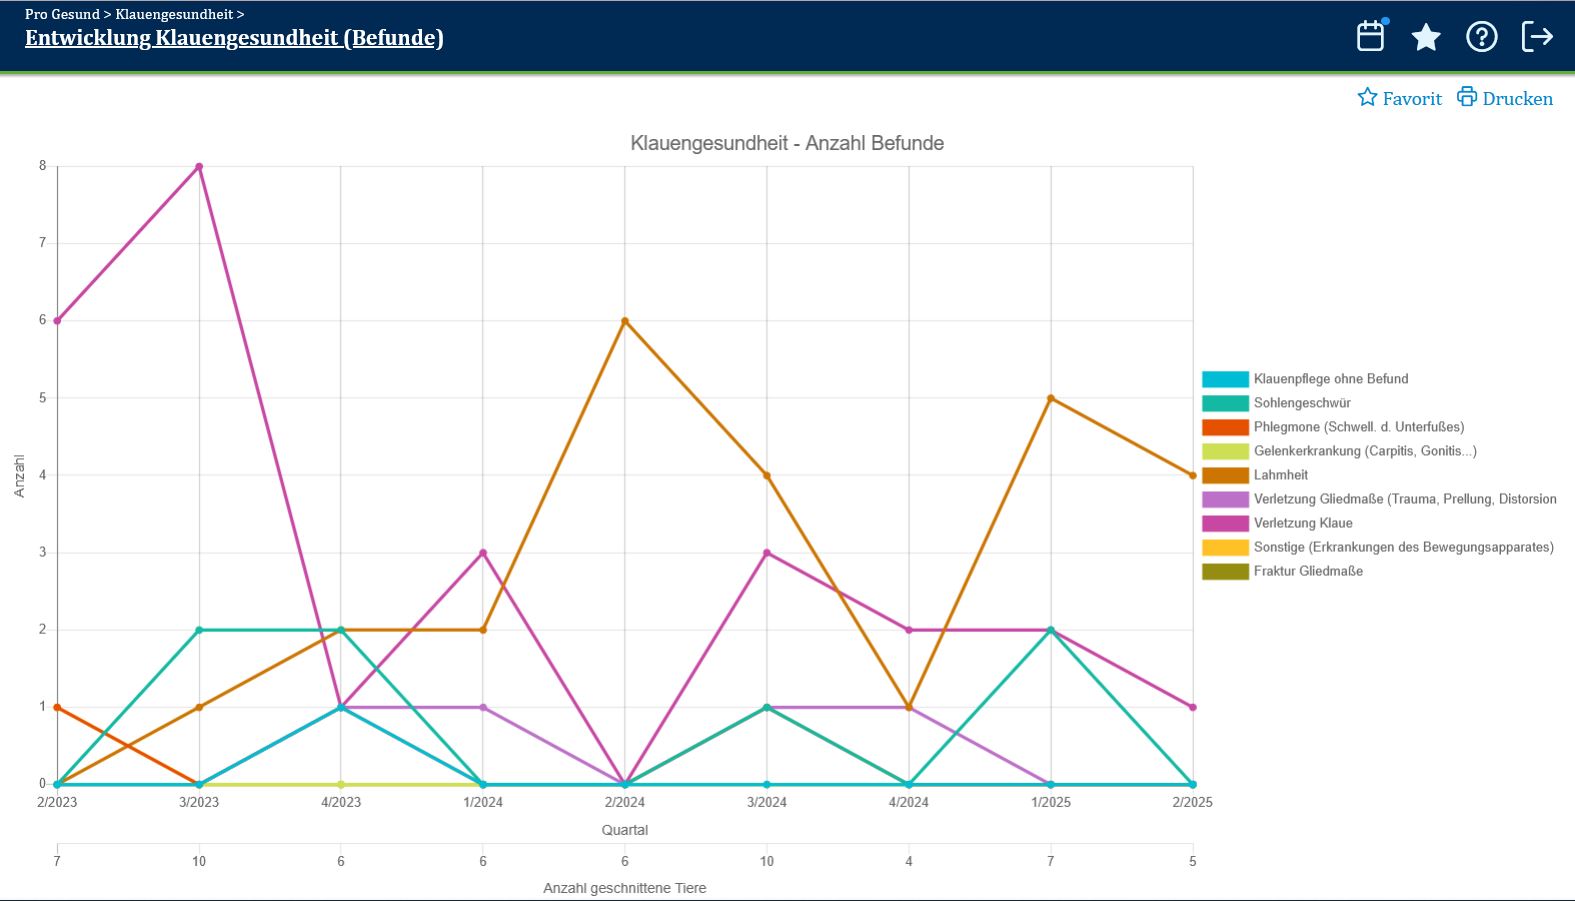The image size is (1575, 901).
Task: Click the printer icon next to Drucken
Action: tap(1466, 97)
